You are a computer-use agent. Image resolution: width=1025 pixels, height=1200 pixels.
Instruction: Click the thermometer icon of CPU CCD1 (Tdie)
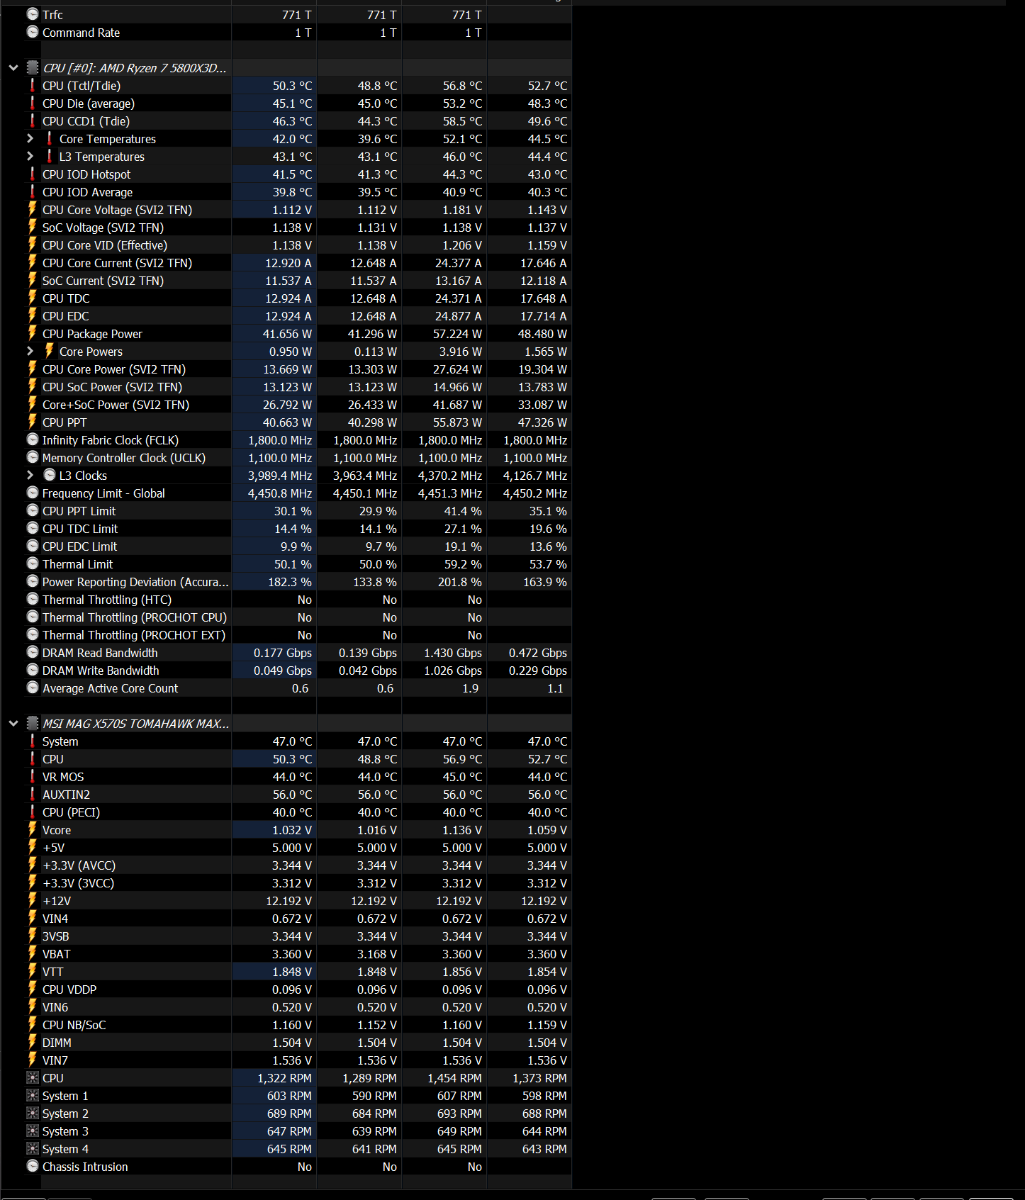(33, 121)
